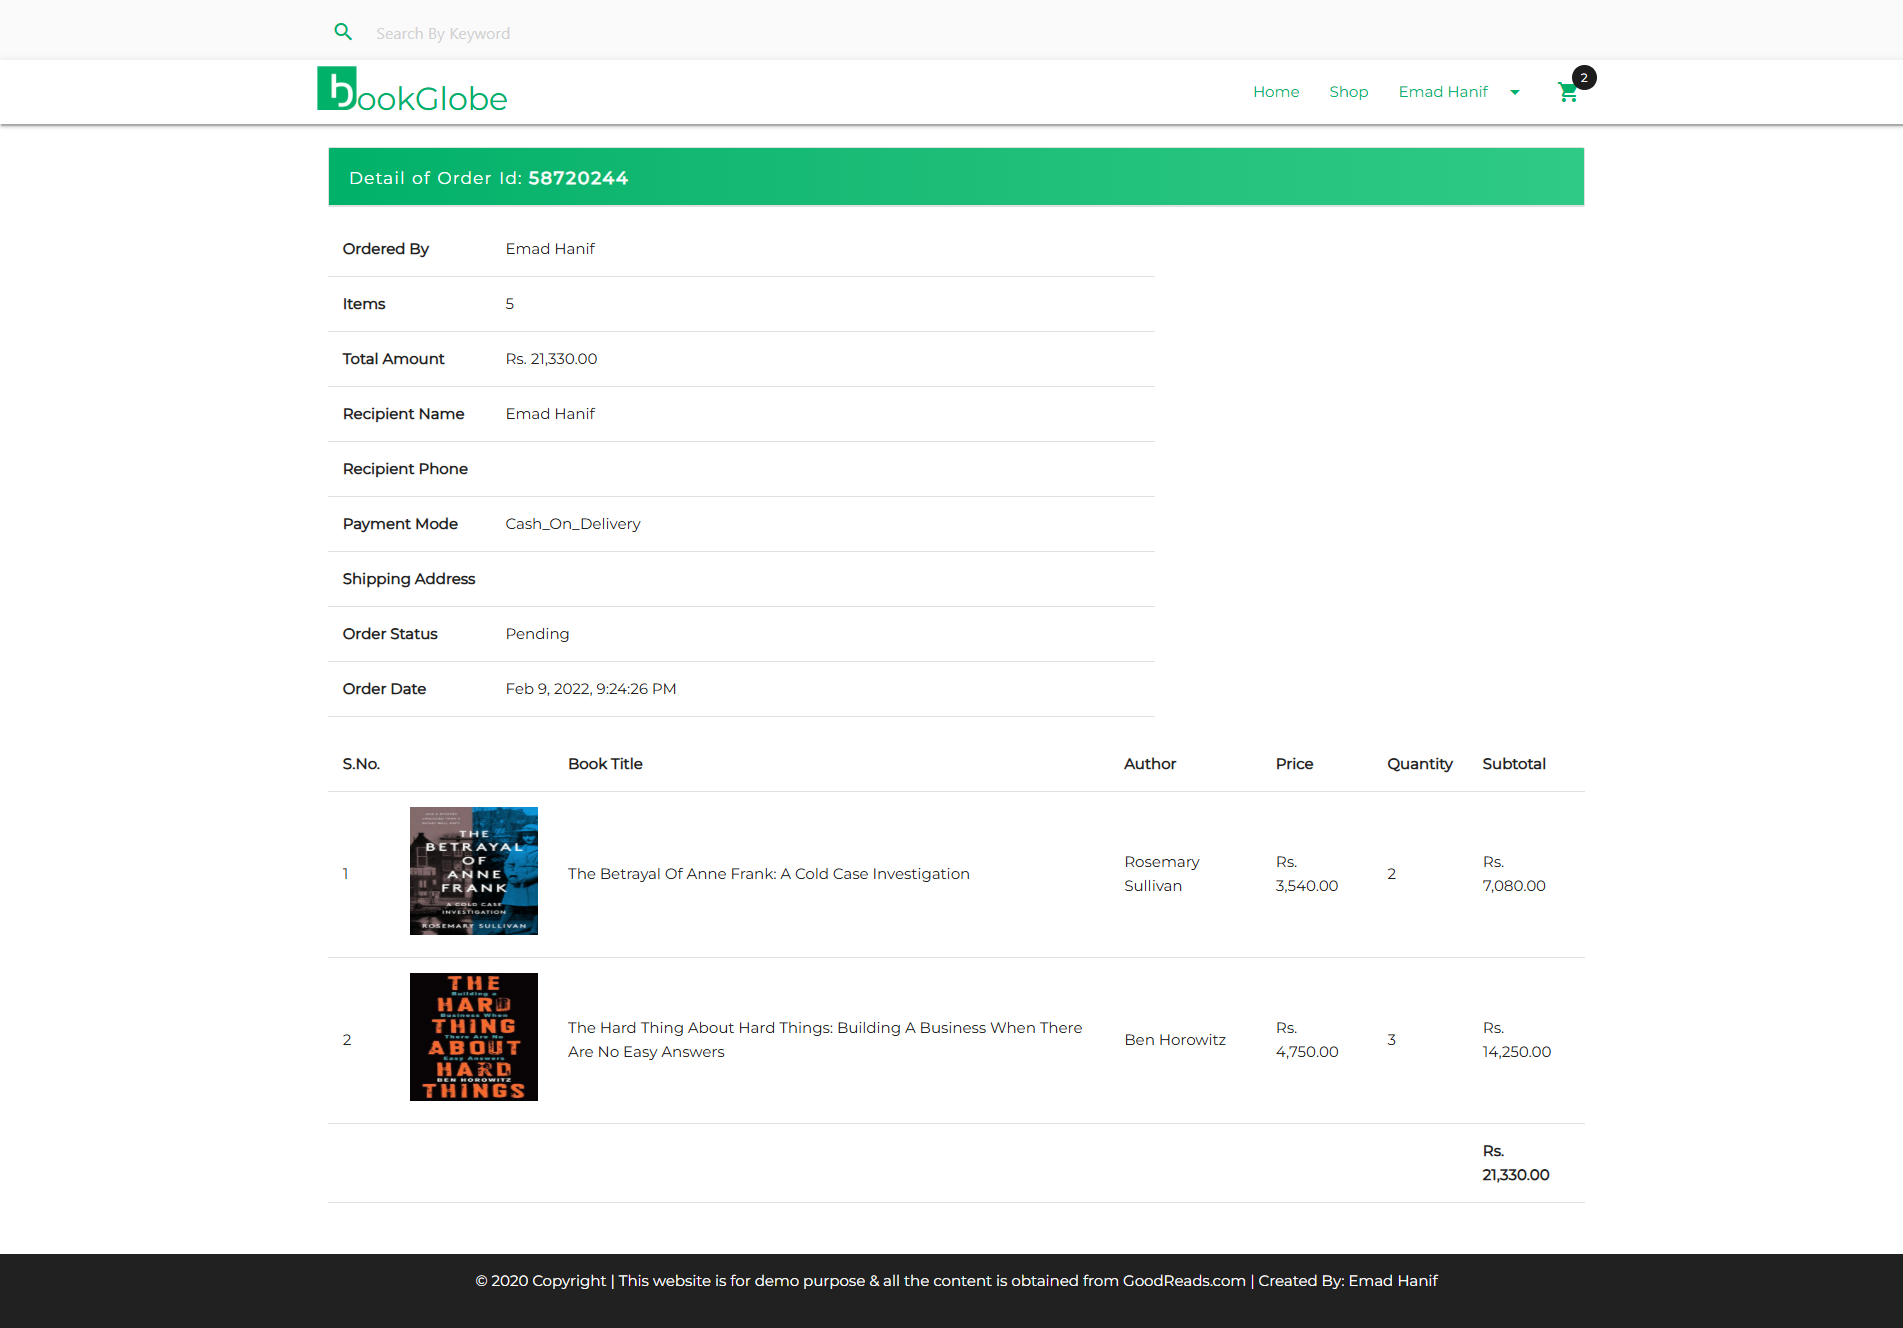The width and height of the screenshot is (1903, 1328).
Task: Open the Shop page from the navbar
Action: point(1348,92)
